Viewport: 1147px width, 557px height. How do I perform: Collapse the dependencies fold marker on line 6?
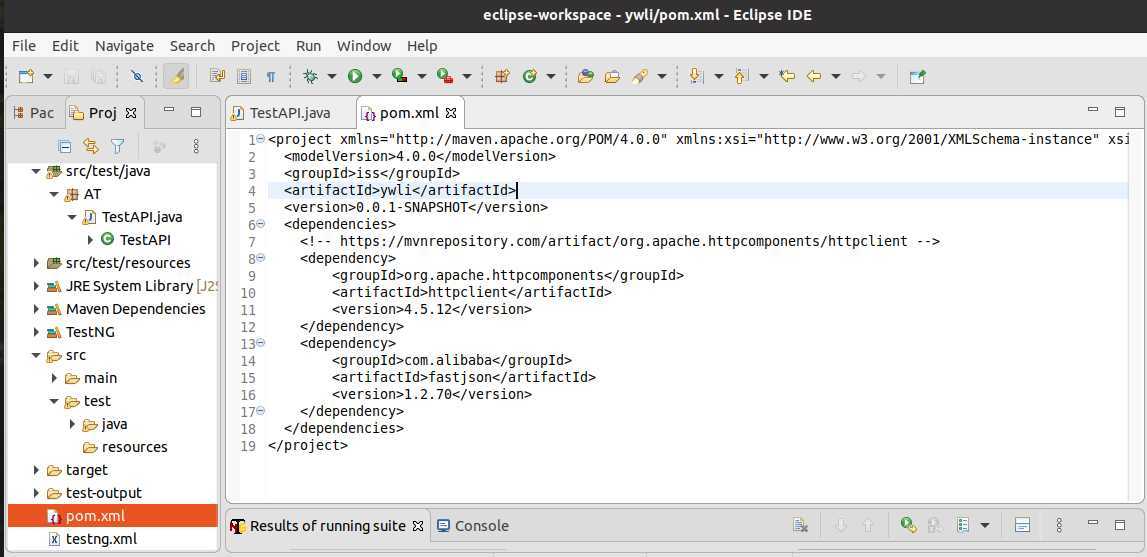click(x=260, y=224)
